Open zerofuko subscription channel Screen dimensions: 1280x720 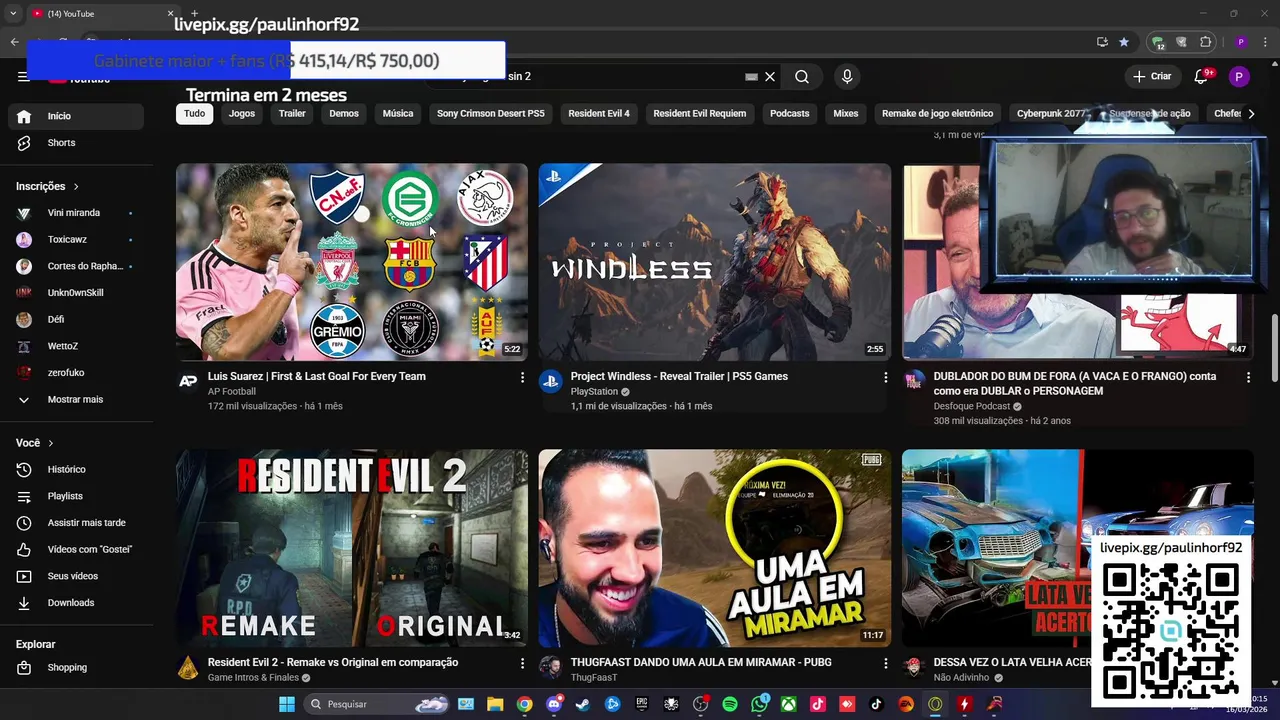click(76, 373)
